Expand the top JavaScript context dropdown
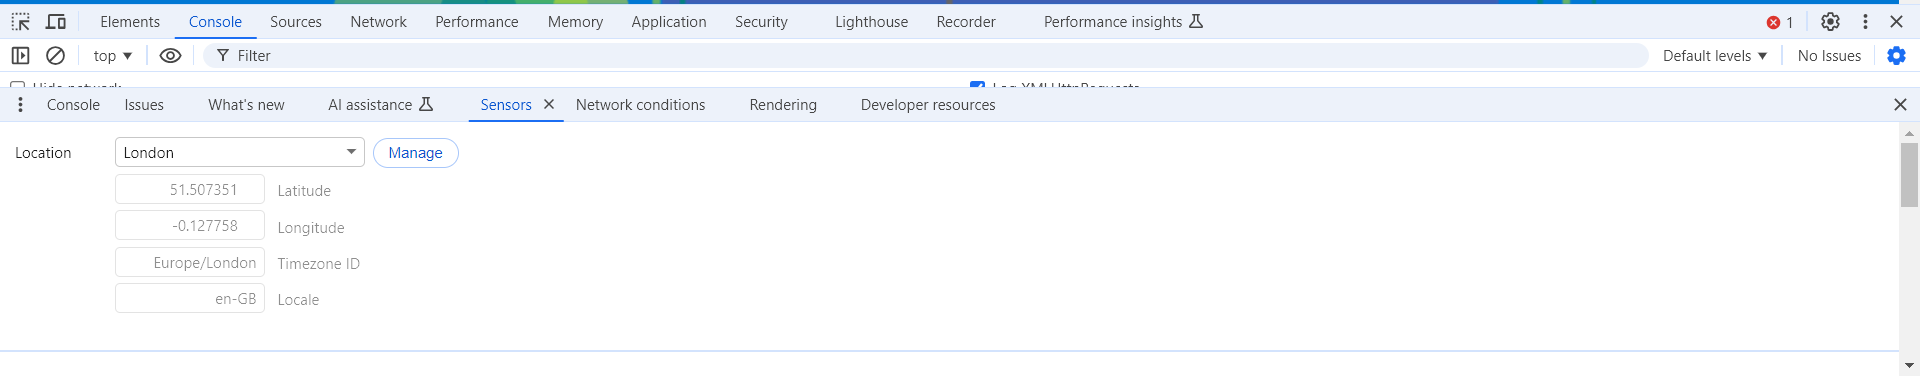 click(113, 56)
